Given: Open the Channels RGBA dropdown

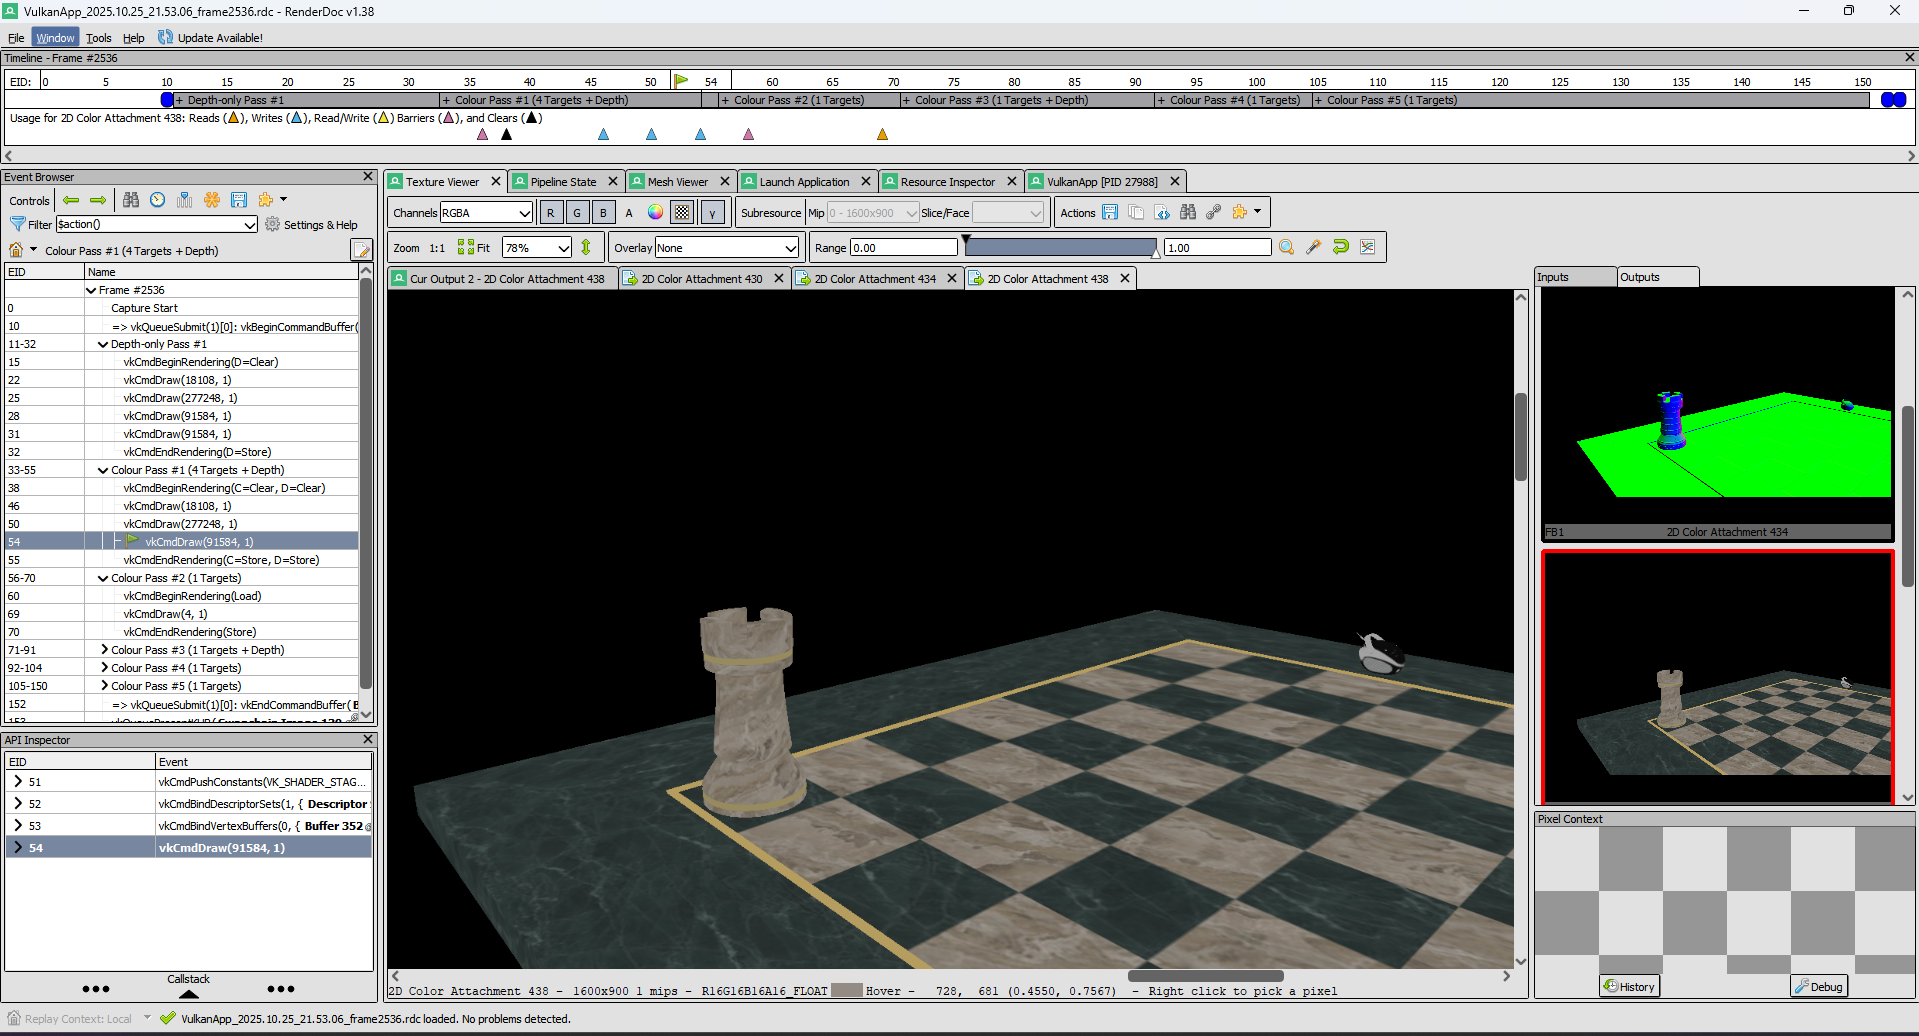Looking at the screenshot, I should click(x=486, y=212).
